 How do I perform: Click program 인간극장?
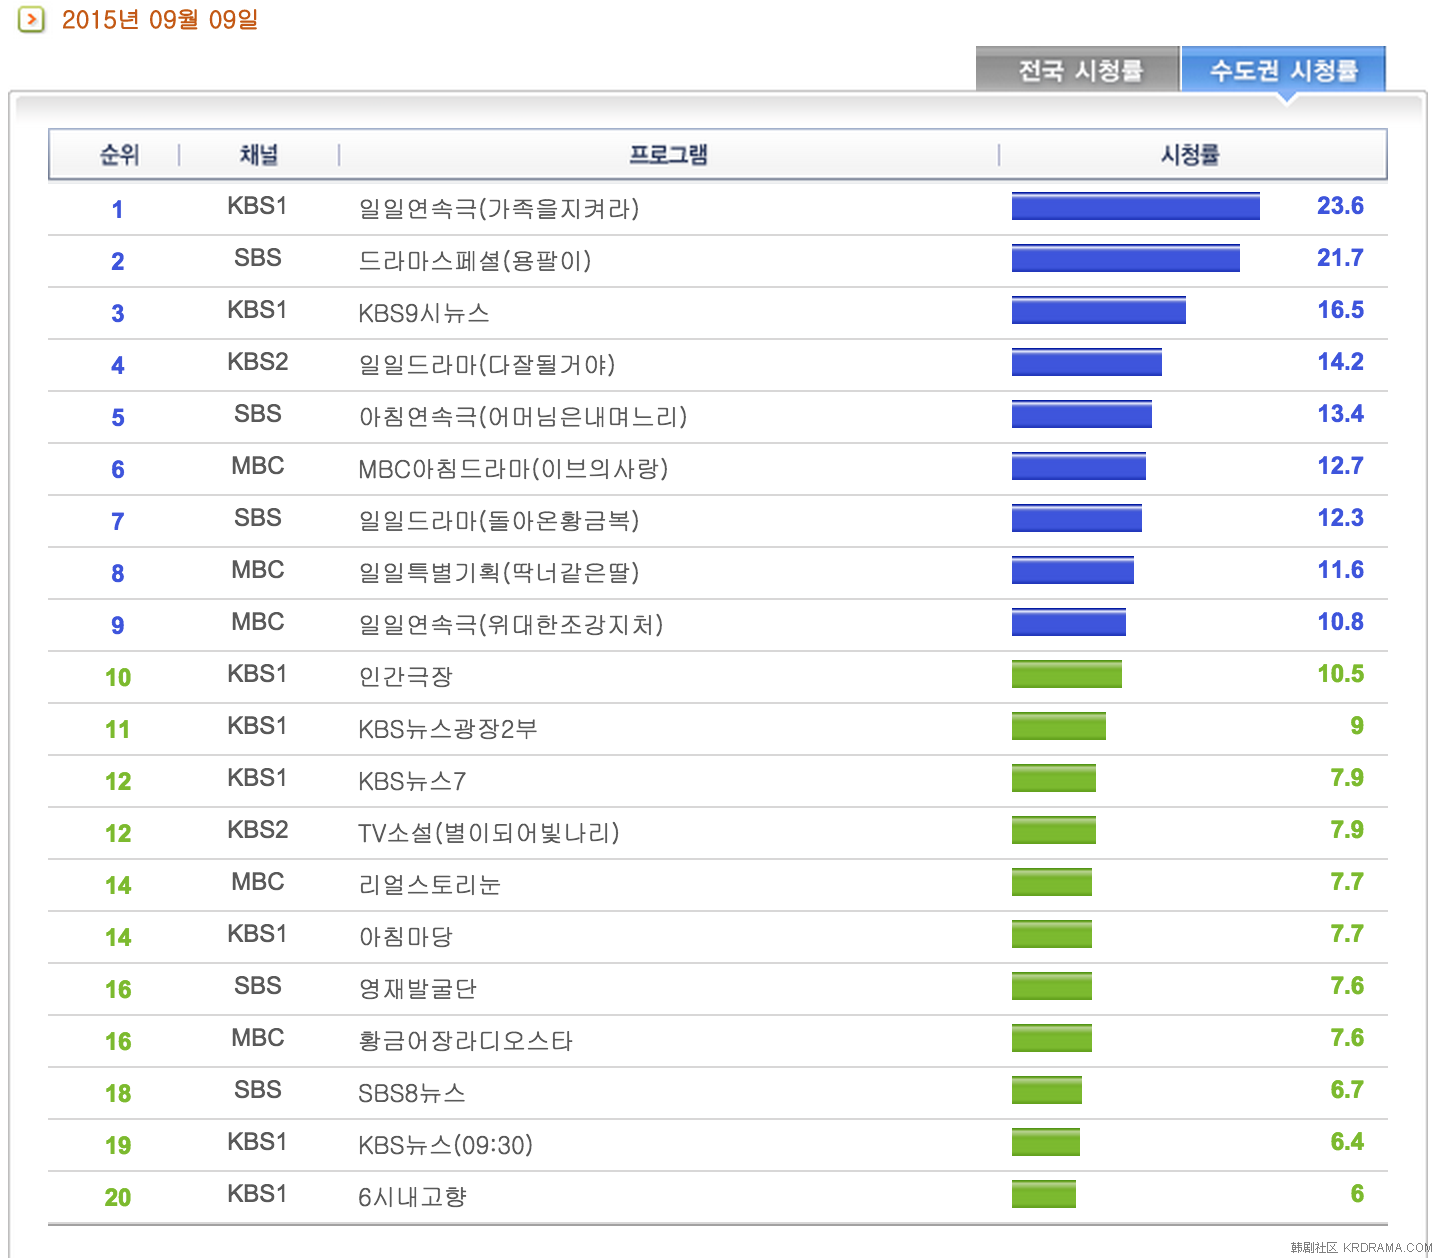coord(405,676)
